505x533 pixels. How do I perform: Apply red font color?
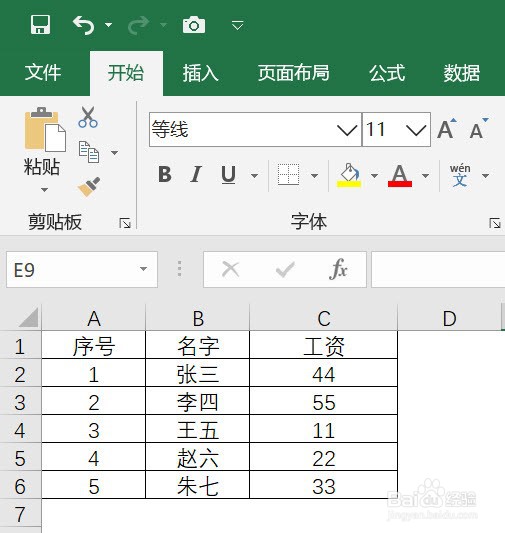(400, 175)
